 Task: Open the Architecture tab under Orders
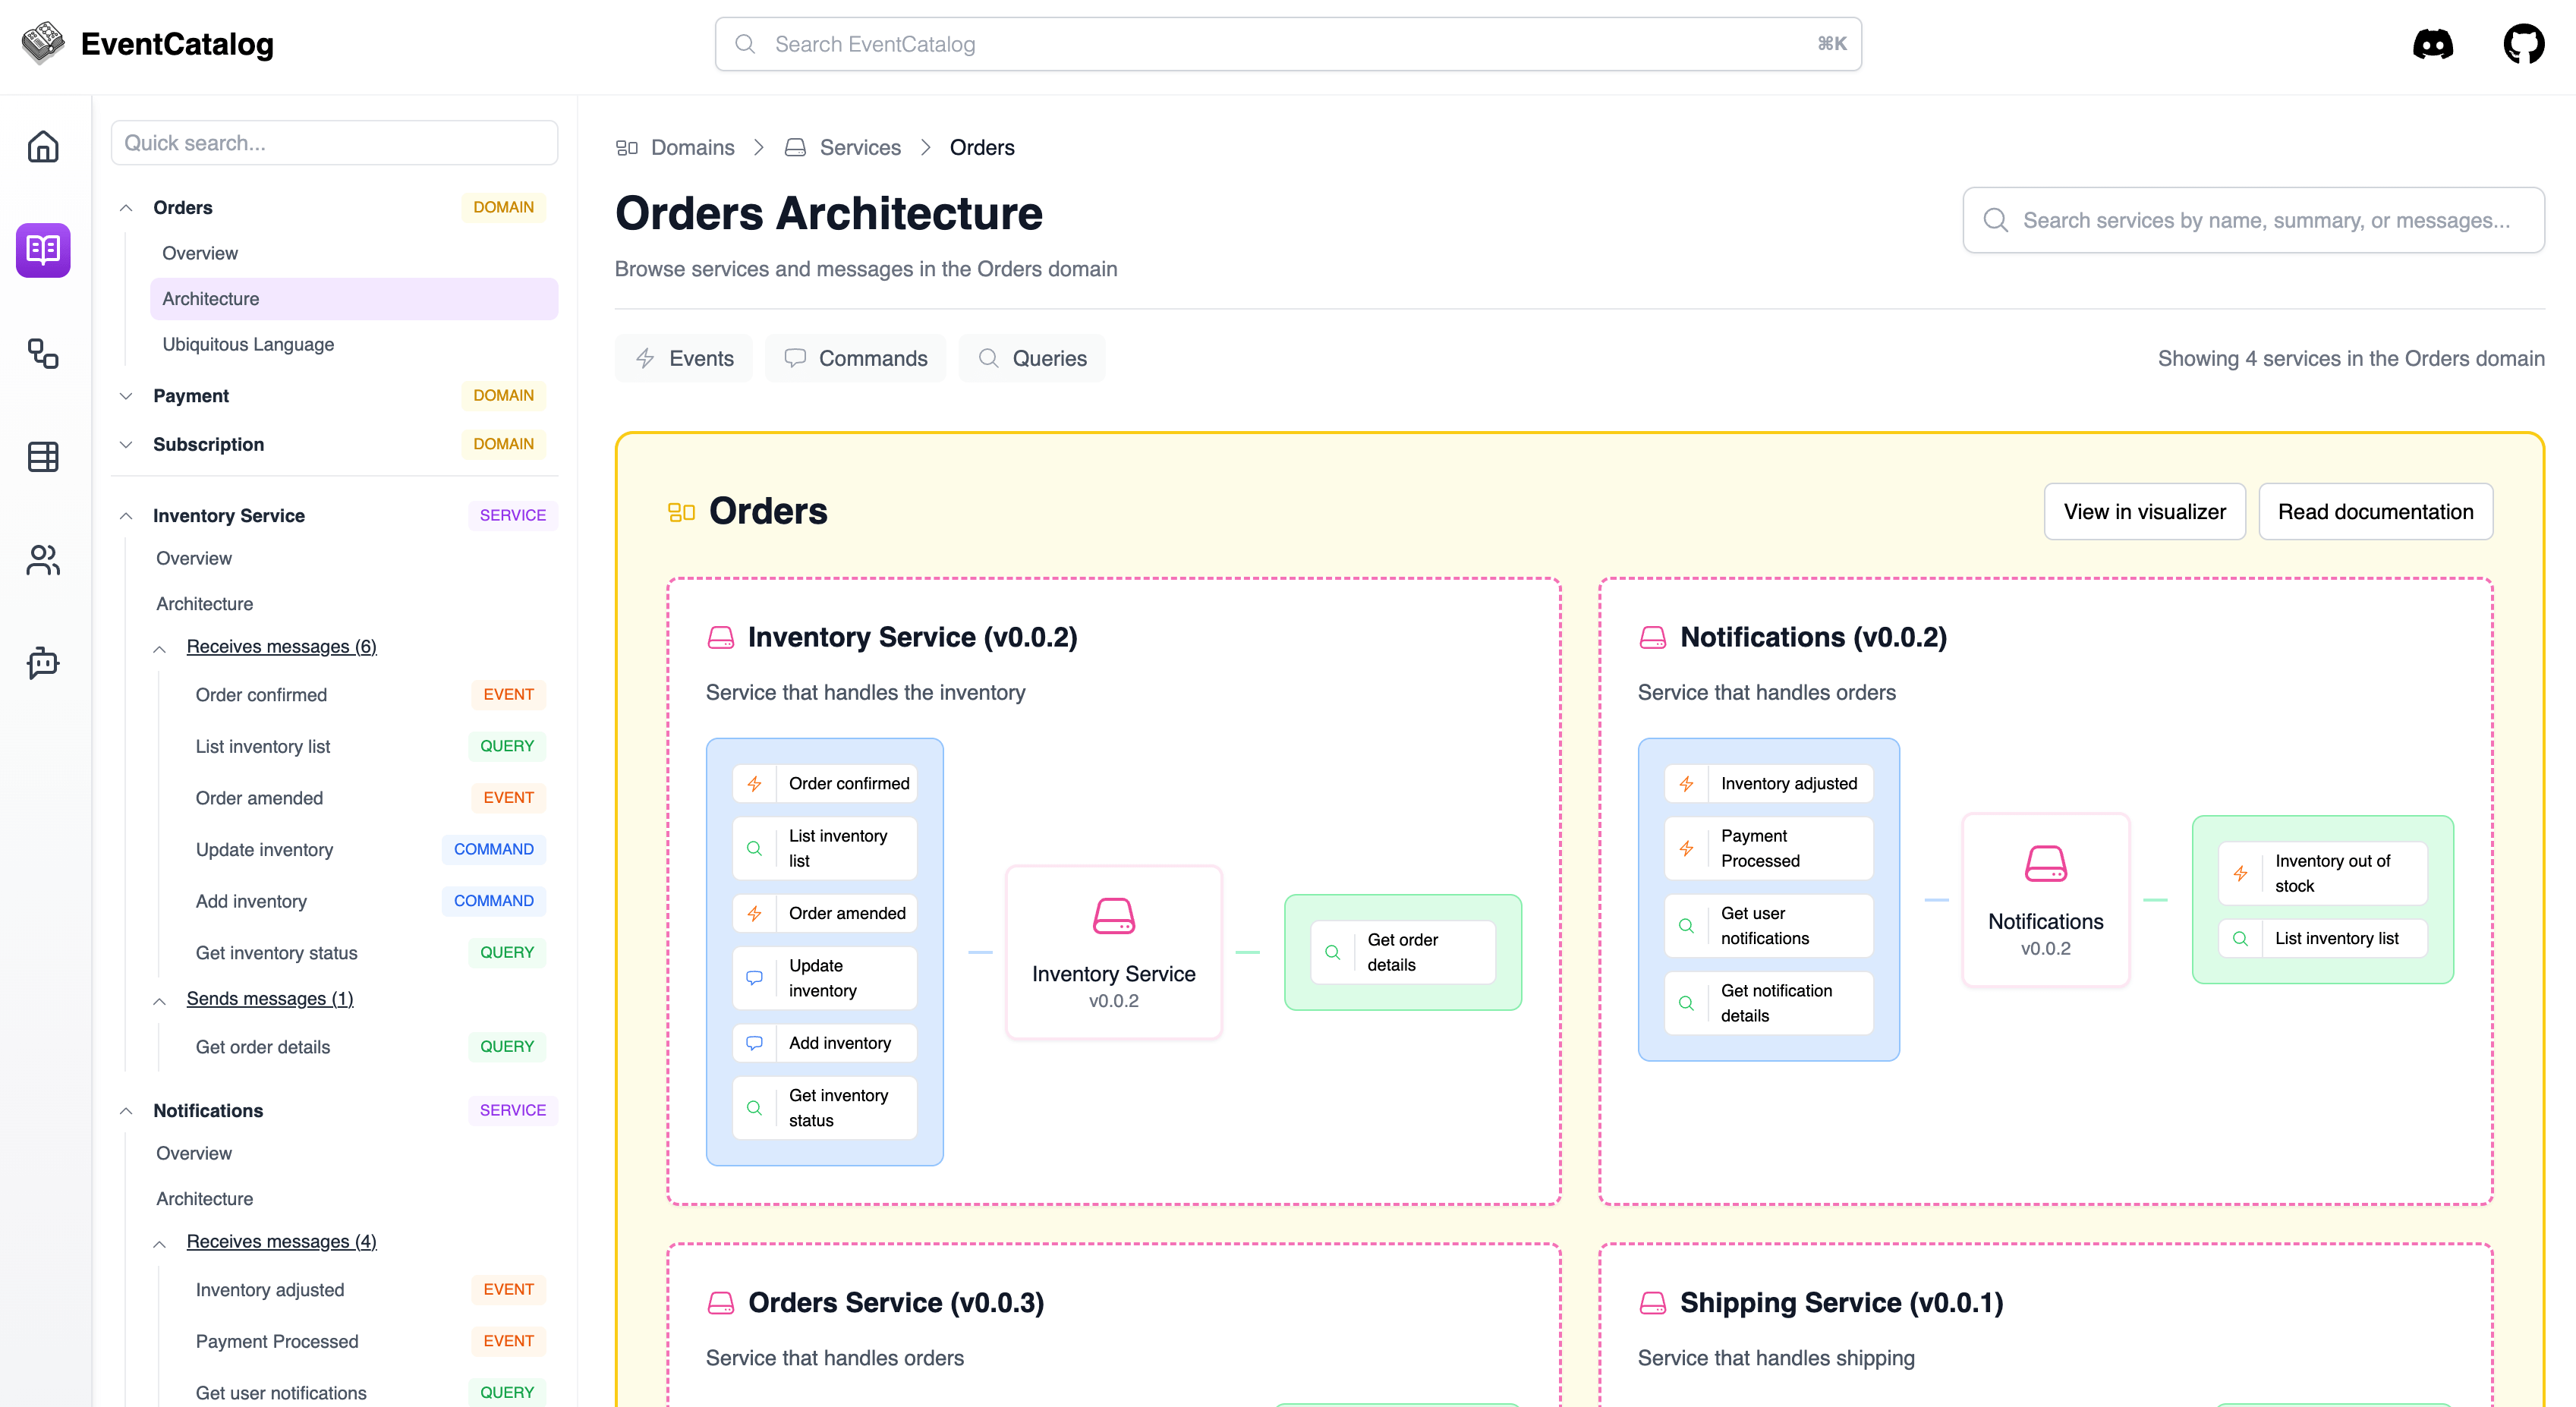click(x=211, y=298)
